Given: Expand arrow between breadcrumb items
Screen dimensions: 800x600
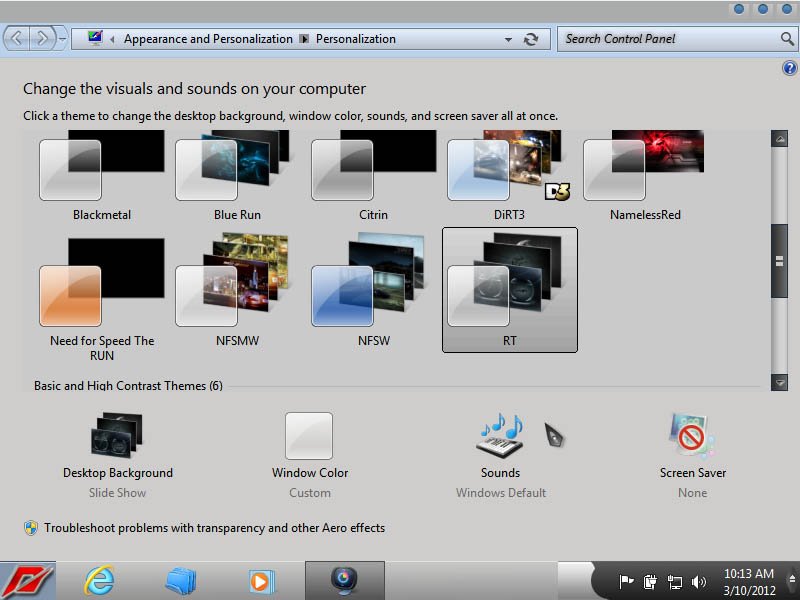Looking at the screenshot, I should [304, 39].
